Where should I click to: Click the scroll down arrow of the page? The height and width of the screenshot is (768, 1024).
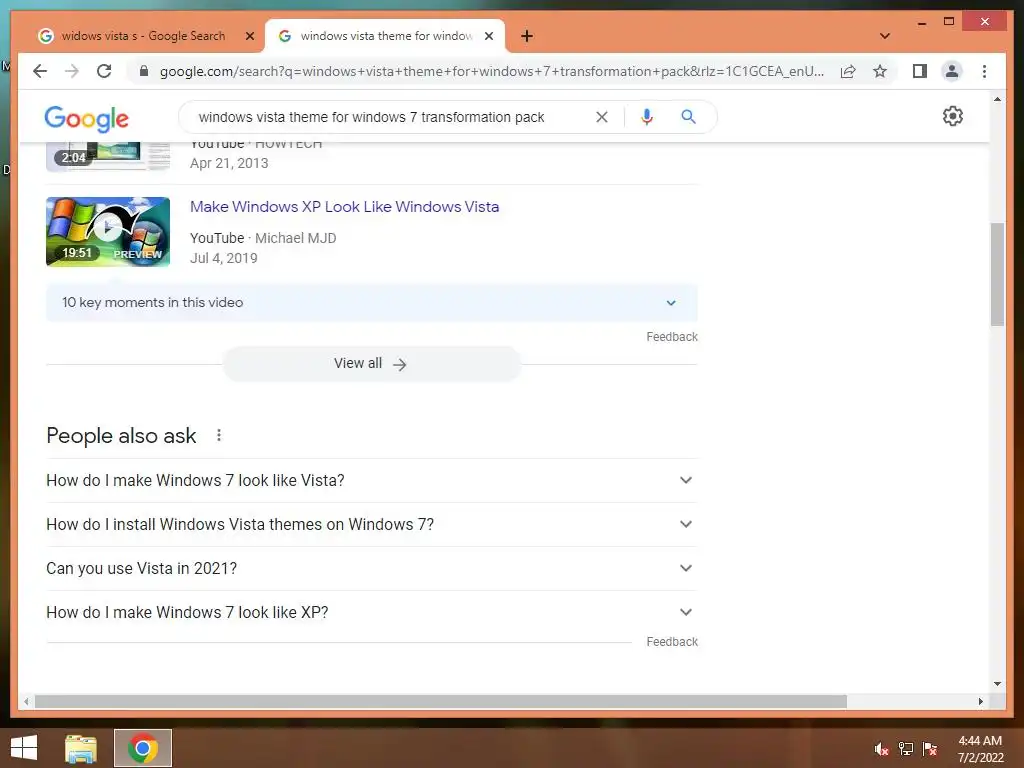coord(997,684)
